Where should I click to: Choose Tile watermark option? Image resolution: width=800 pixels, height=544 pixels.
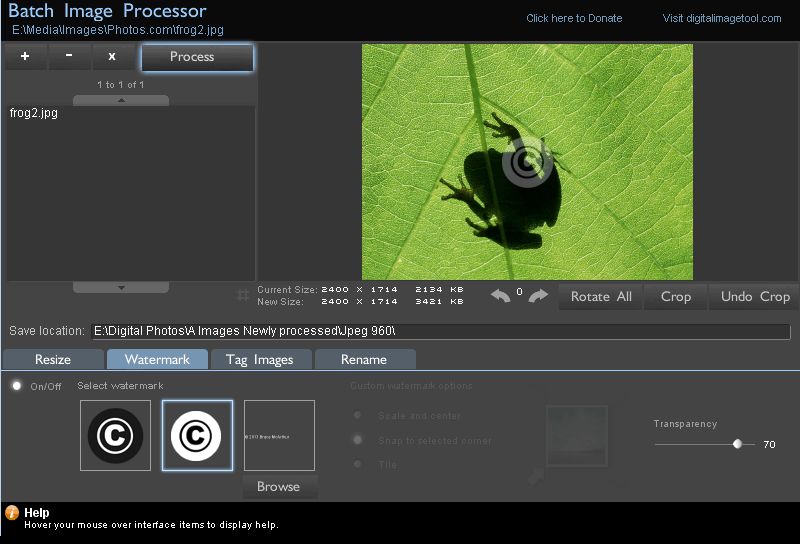point(358,464)
